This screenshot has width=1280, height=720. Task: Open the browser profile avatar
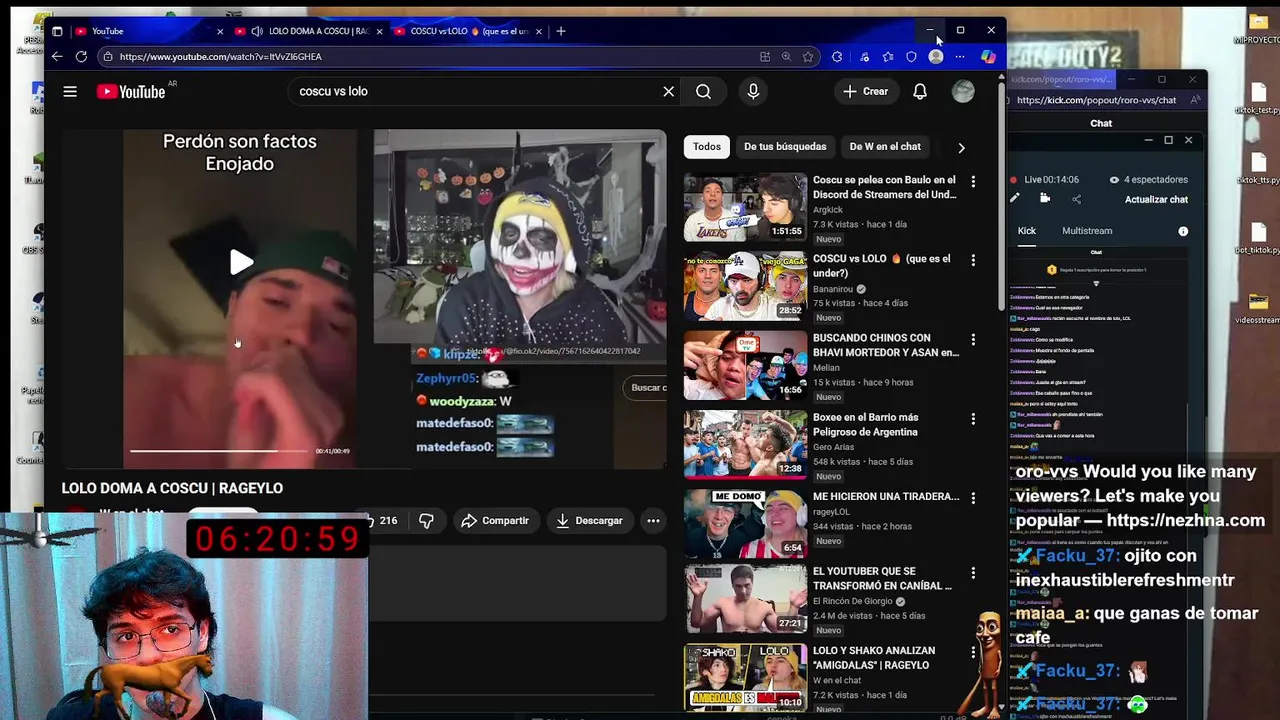point(936,57)
